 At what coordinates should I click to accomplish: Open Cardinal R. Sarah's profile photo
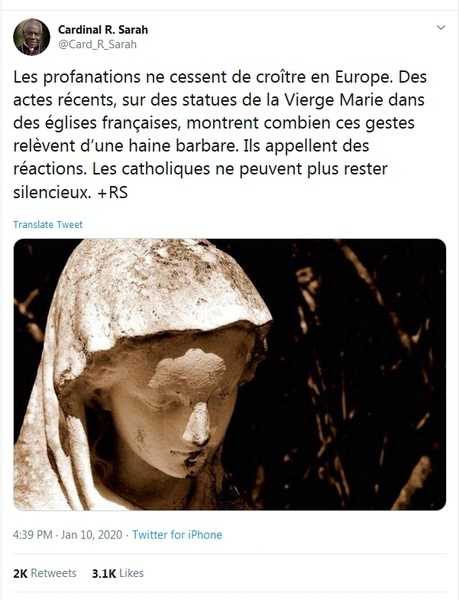click(x=32, y=37)
